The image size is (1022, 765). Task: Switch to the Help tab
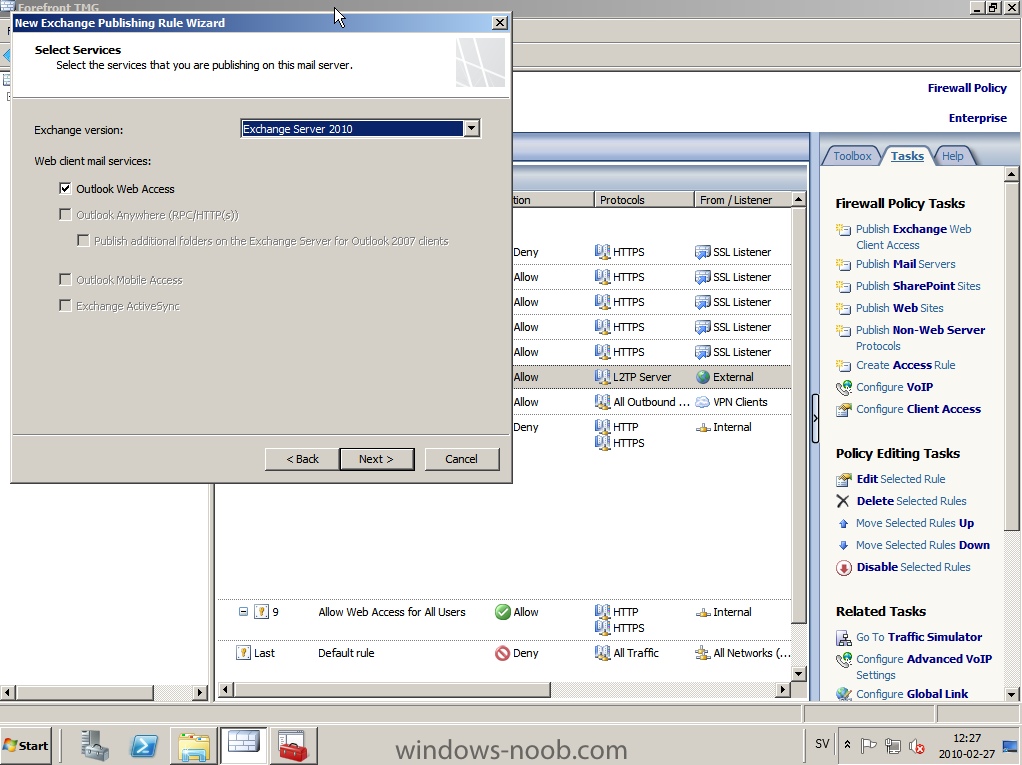coord(952,156)
